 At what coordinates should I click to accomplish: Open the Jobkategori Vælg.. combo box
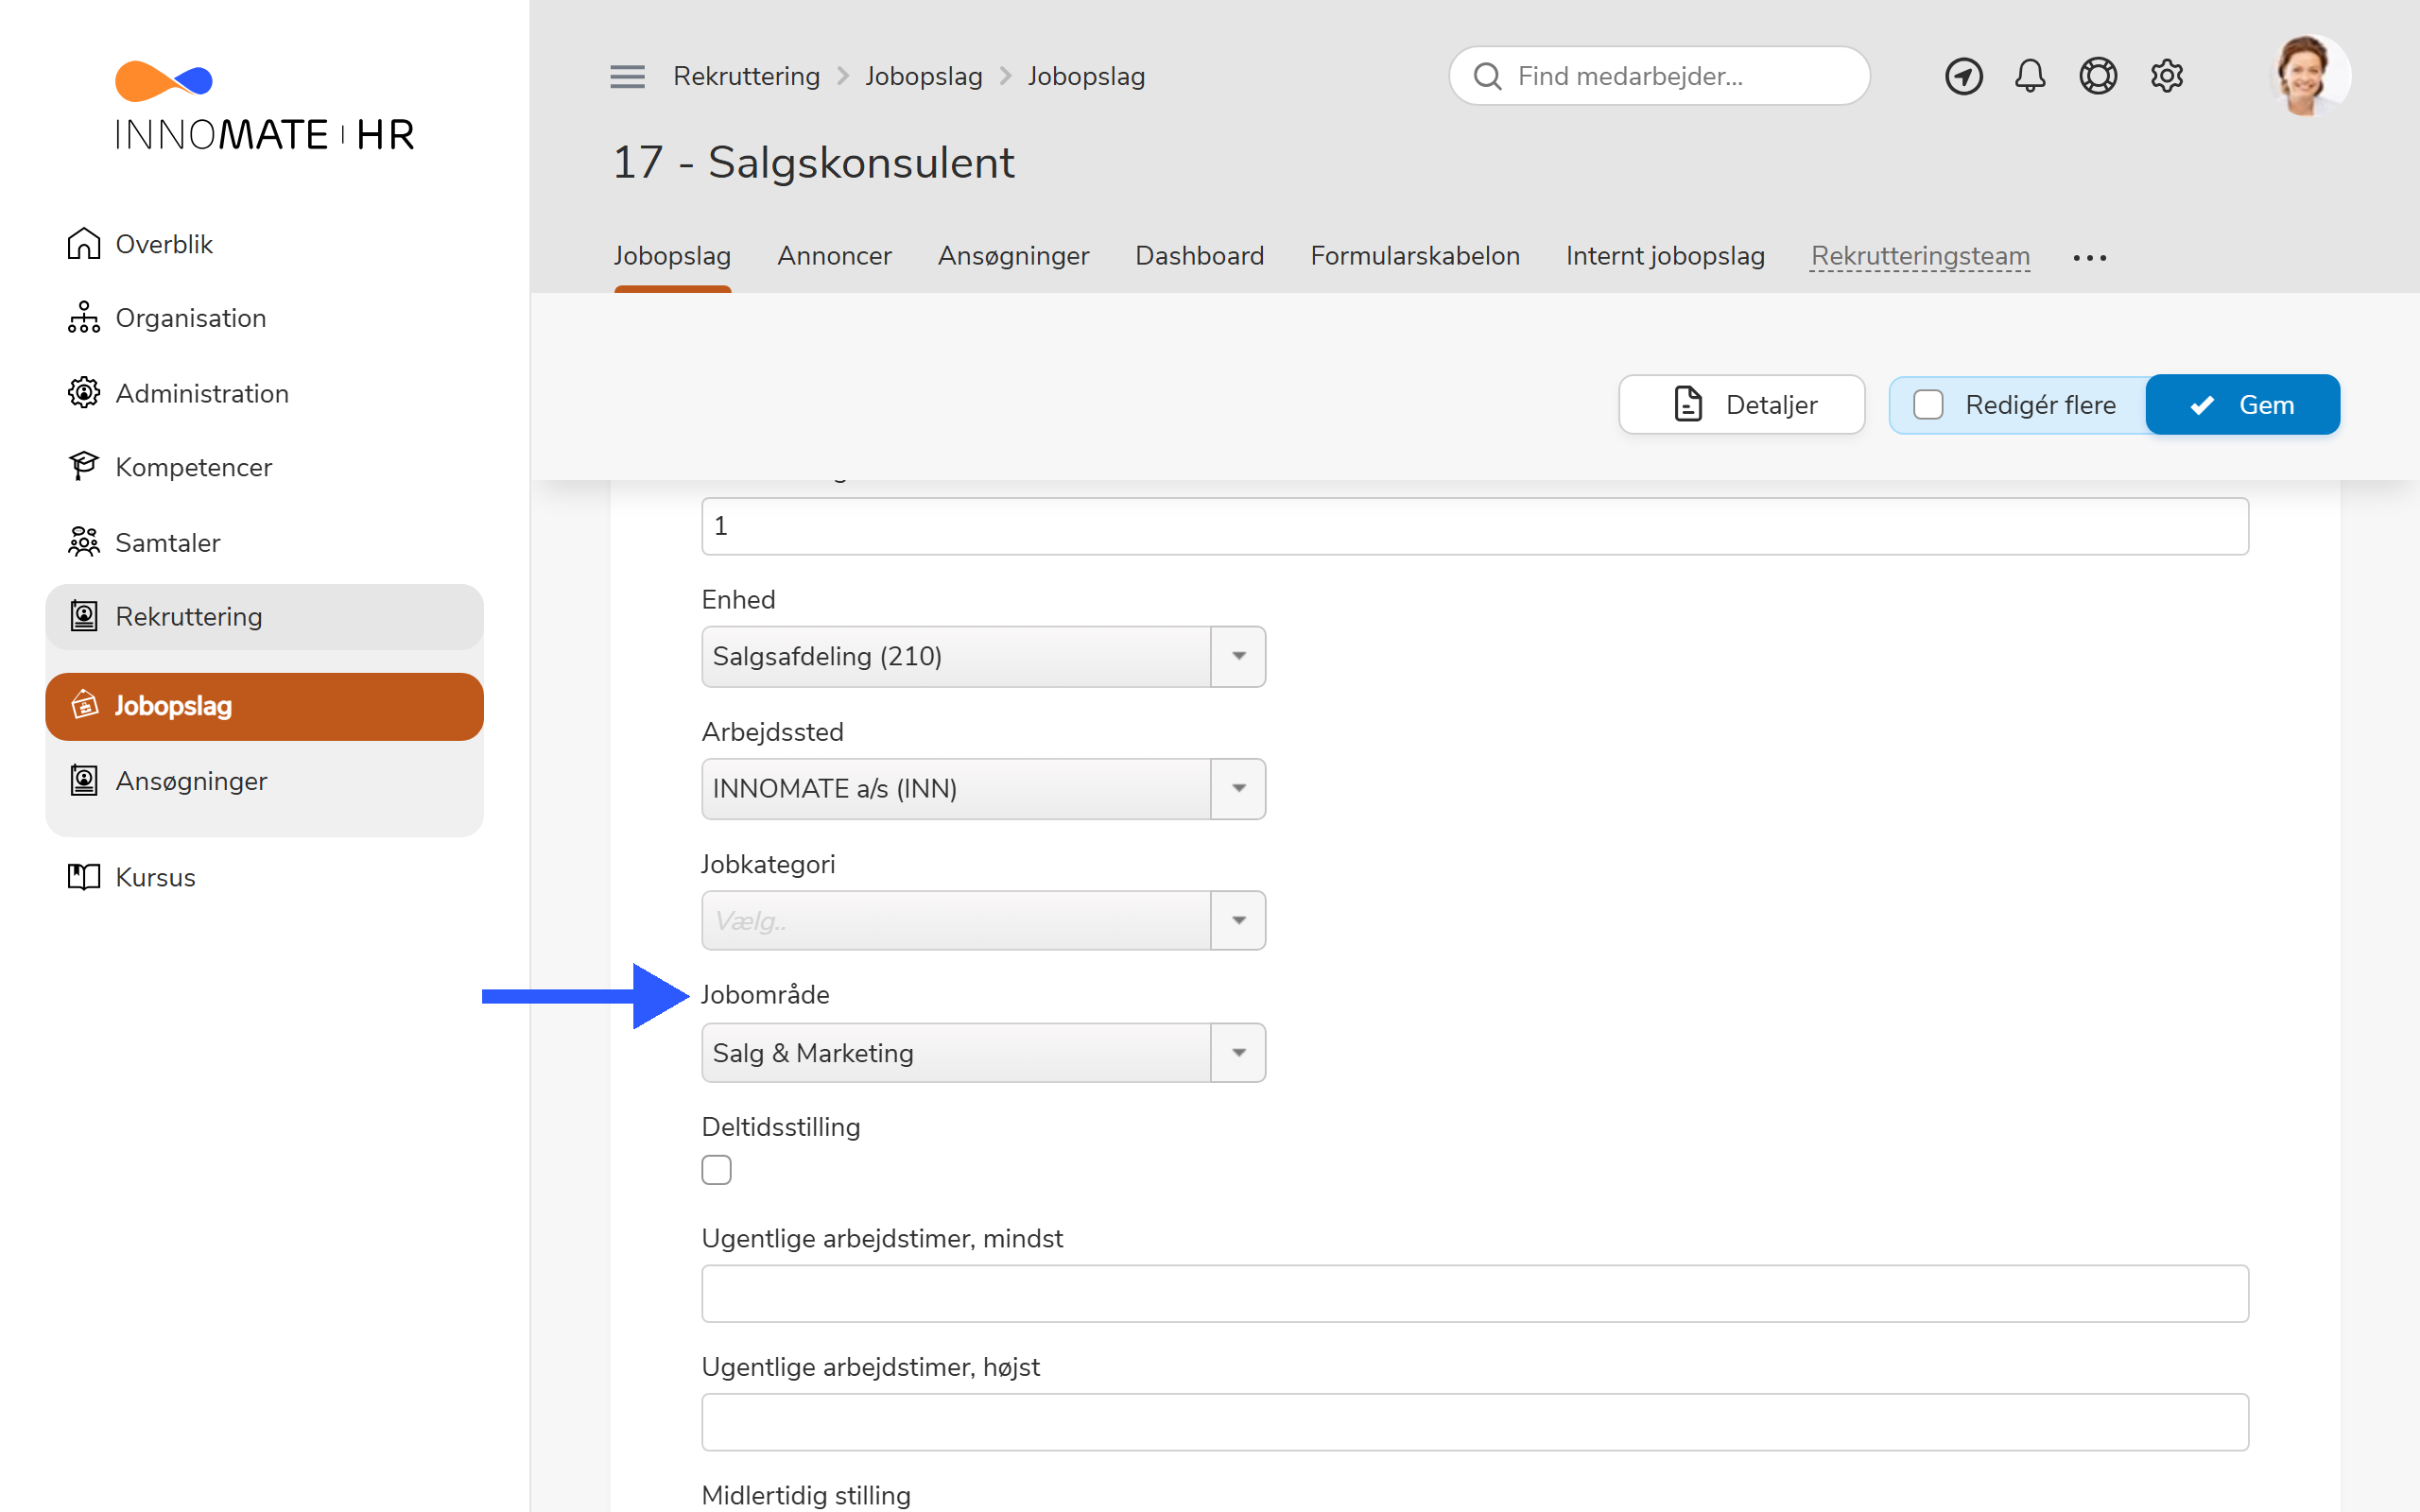pyautogui.click(x=983, y=920)
